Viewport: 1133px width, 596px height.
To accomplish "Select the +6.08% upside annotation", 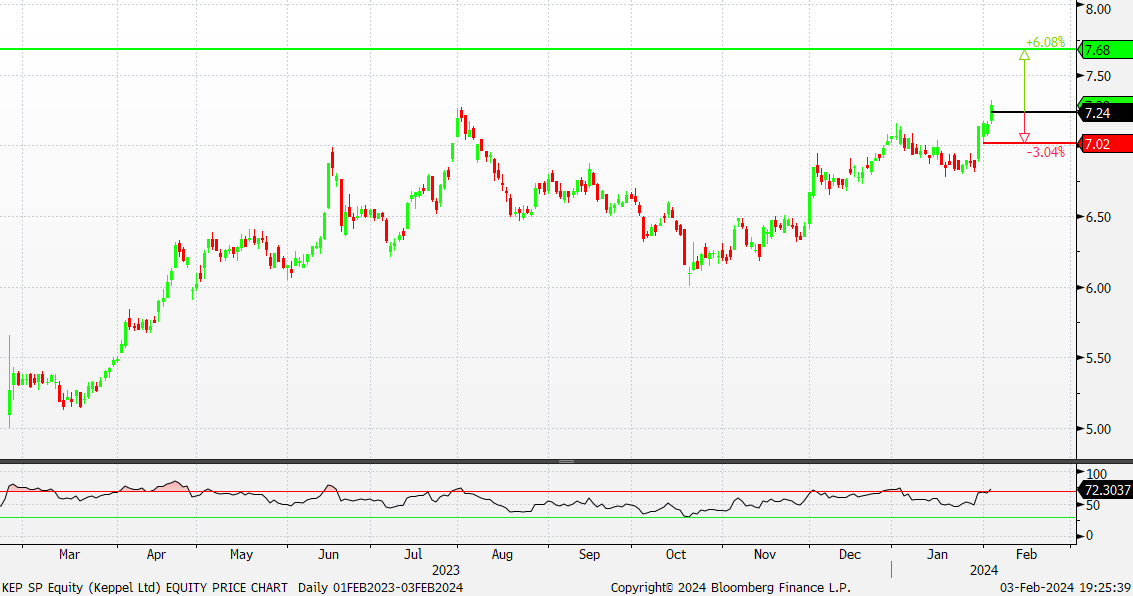I will (1045, 42).
